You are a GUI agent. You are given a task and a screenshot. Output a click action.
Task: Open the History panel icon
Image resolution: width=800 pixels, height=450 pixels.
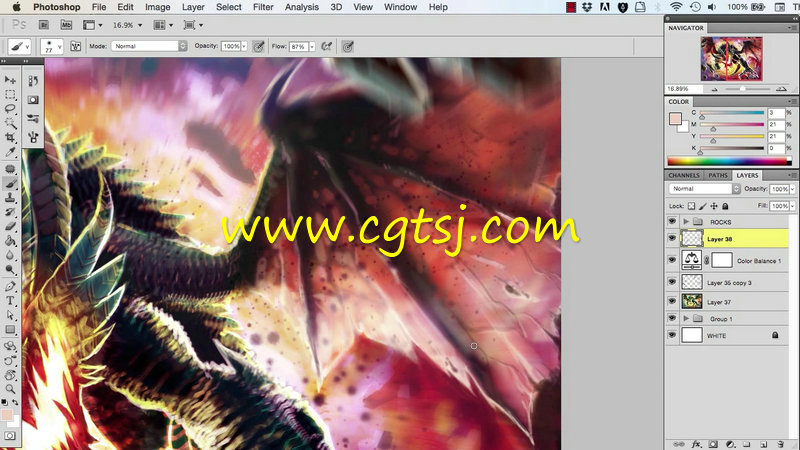coord(33,81)
